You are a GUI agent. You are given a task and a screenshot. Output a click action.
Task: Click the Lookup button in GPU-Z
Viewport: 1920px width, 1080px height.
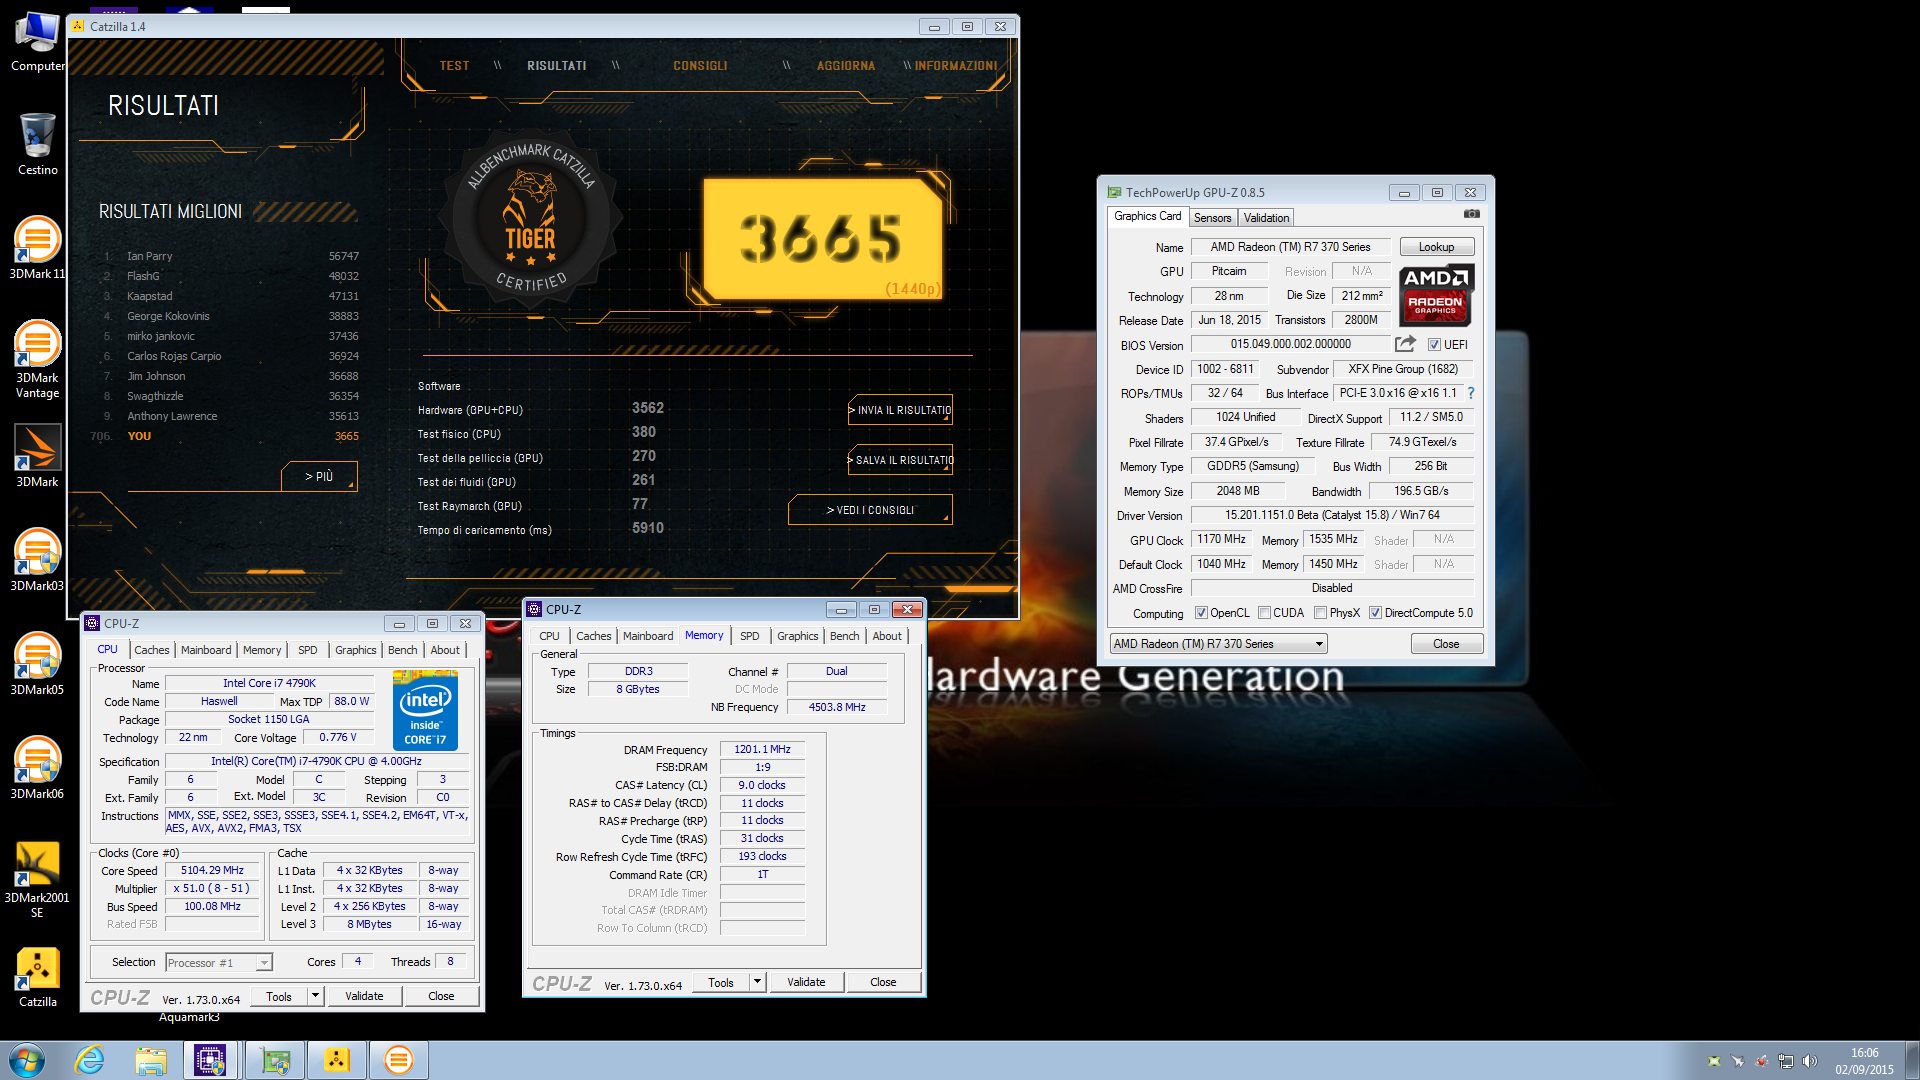click(x=1436, y=247)
